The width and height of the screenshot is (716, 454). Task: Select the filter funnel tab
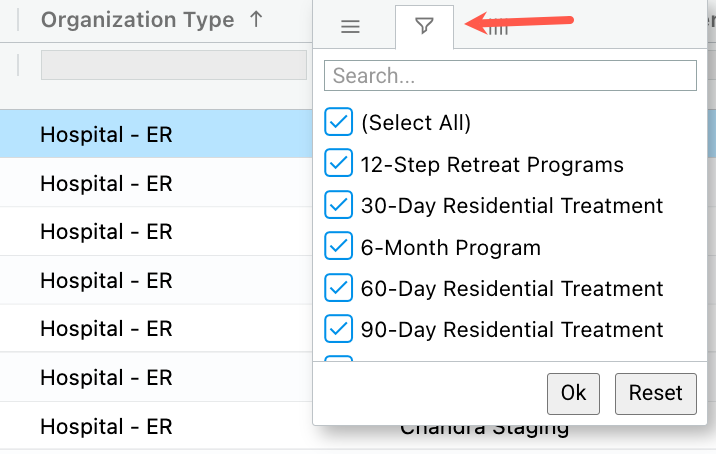point(424,27)
